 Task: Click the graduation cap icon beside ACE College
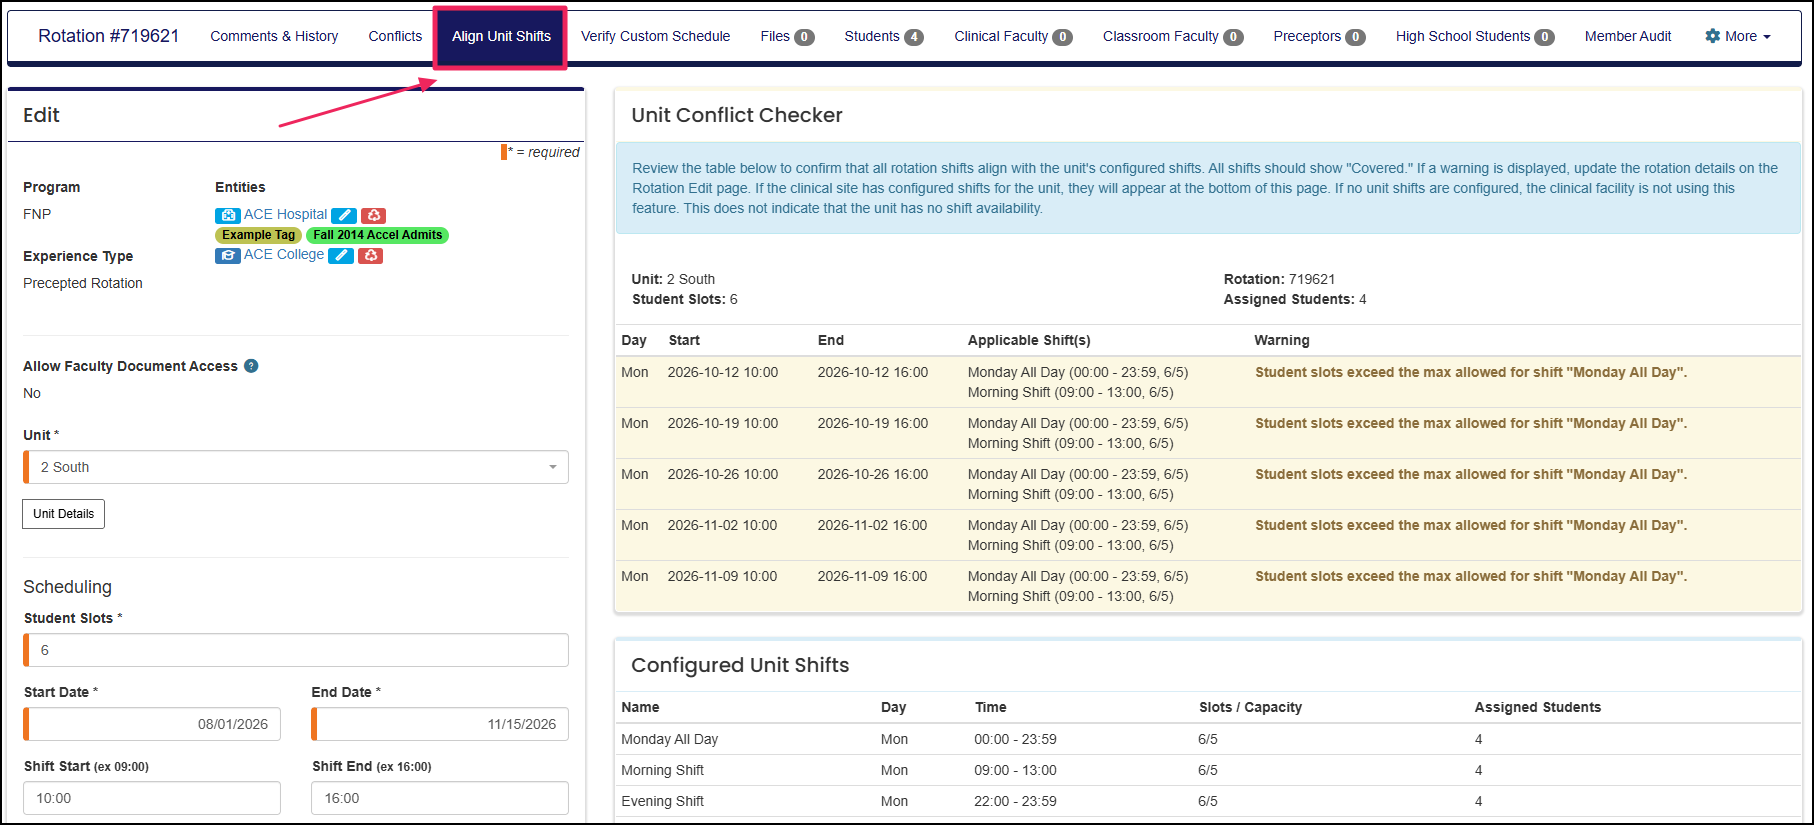point(227,255)
